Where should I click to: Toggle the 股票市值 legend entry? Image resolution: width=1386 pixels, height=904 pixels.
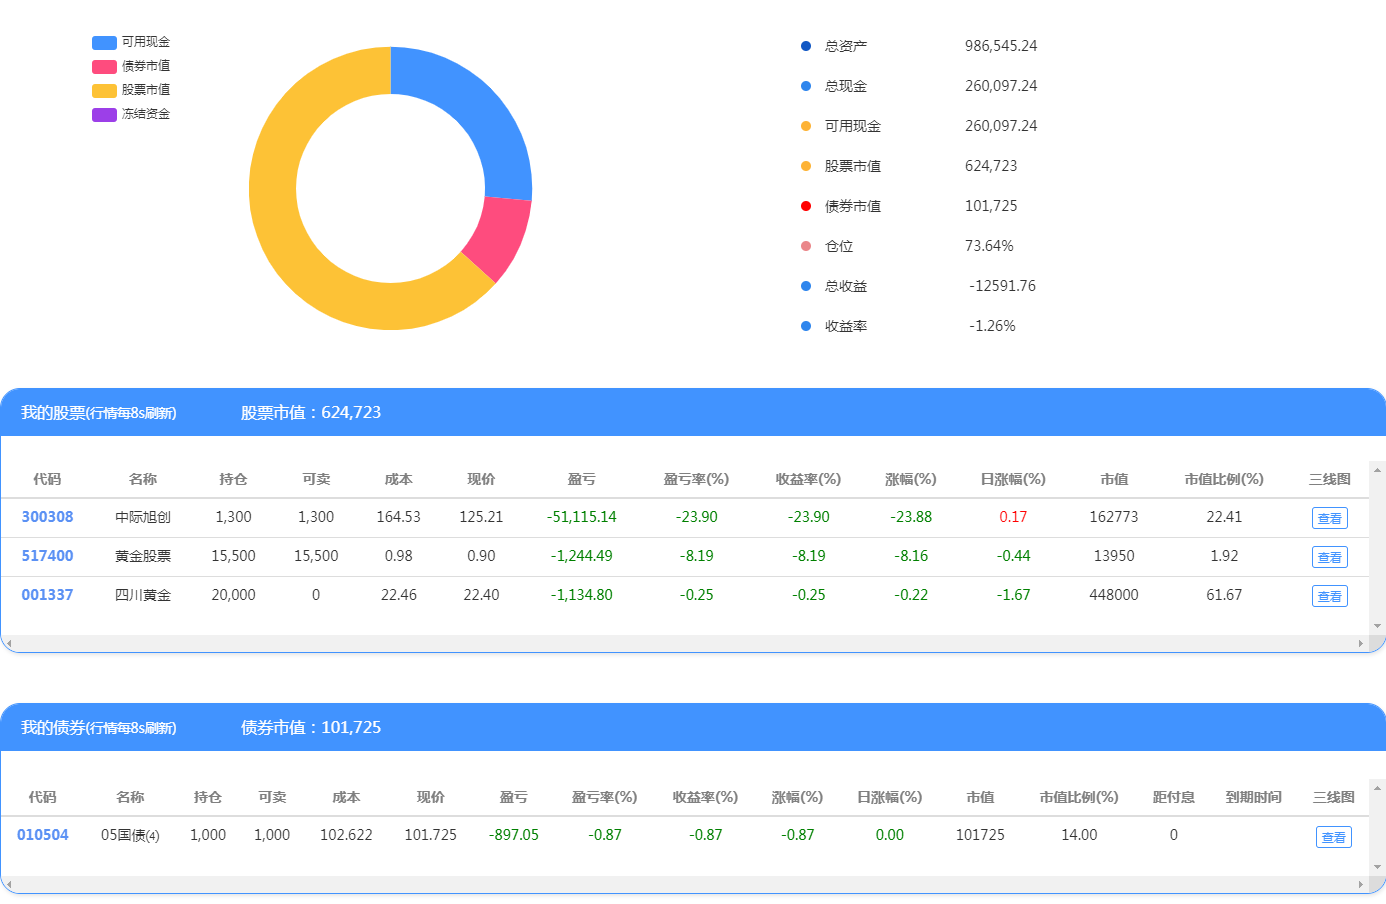coord(131,90)
